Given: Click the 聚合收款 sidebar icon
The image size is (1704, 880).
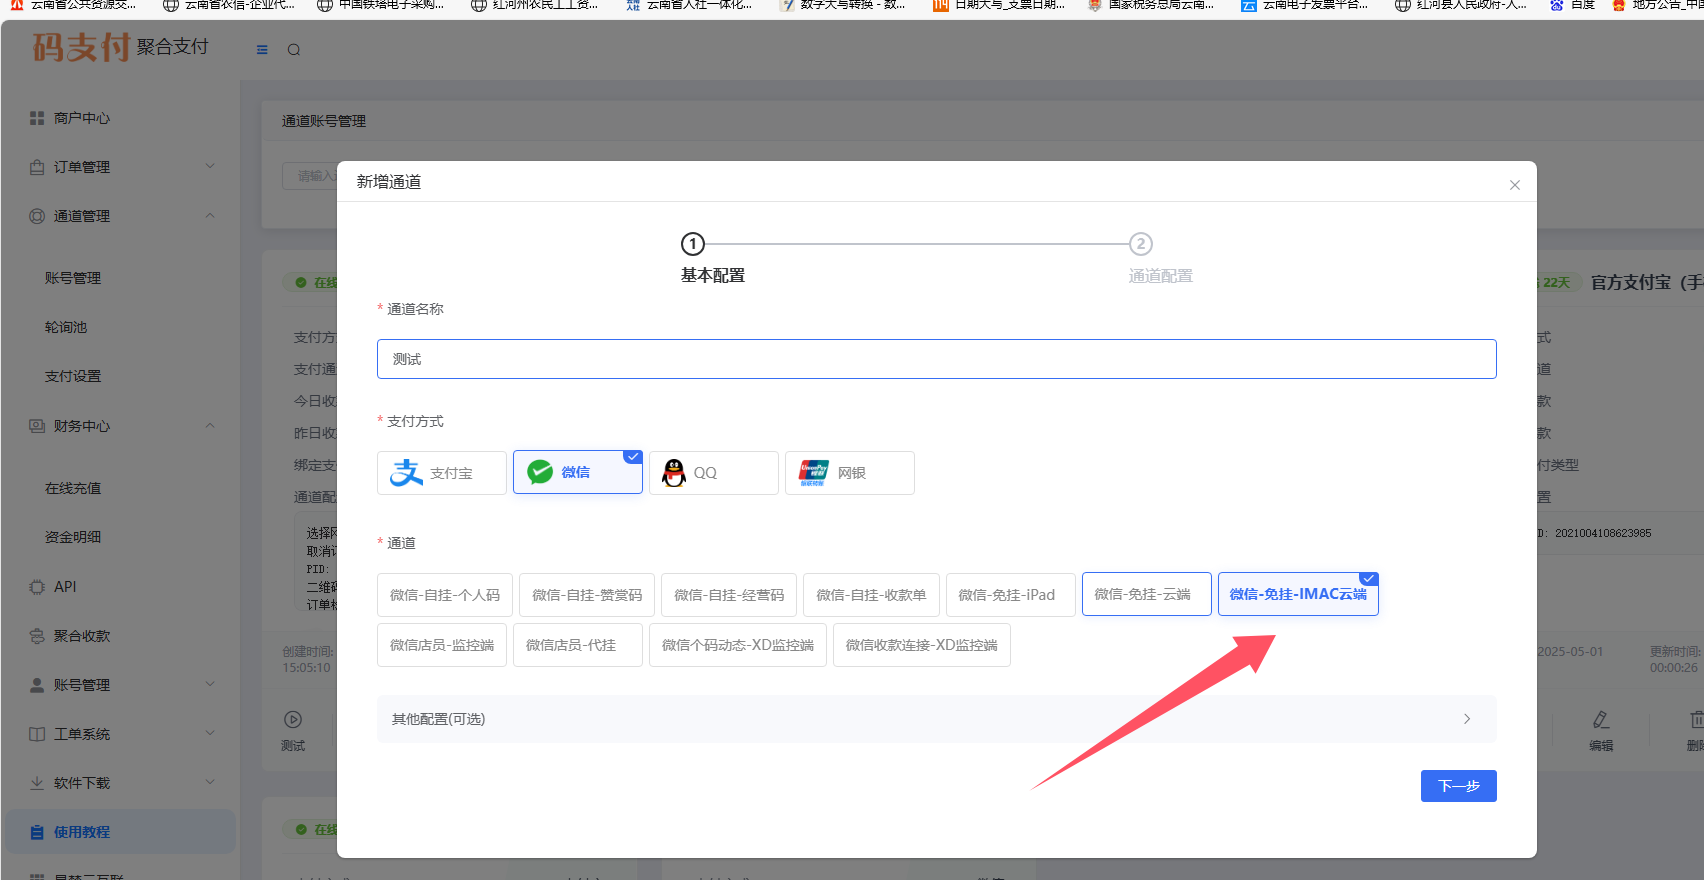Looking at the screenshot, I should pos(37,636).
